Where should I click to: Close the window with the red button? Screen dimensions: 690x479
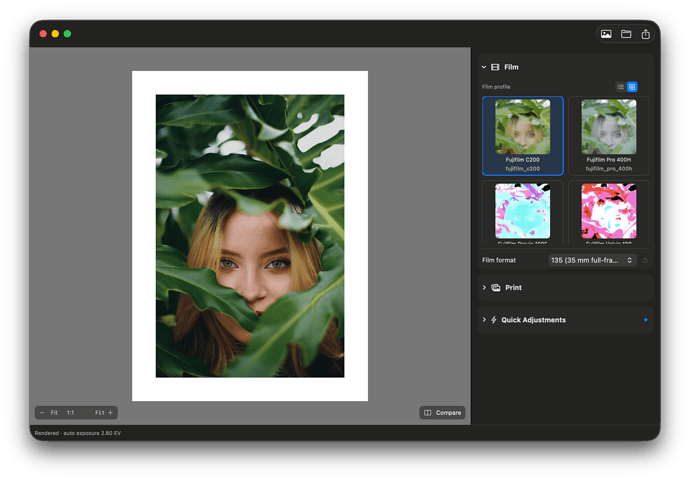pyautogui.click(x=43, y=34)
